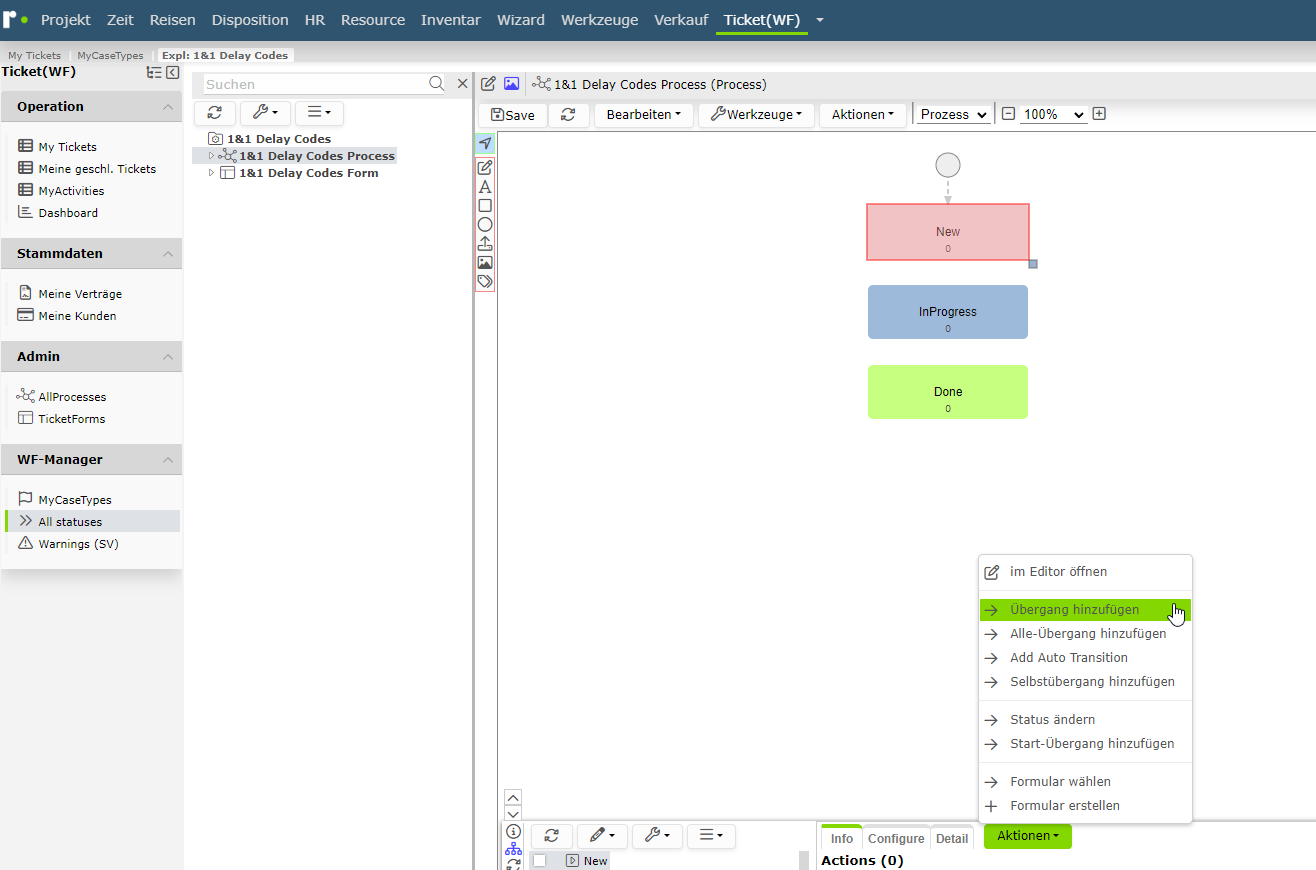Select the text tool in the palette
This screenshot has height=870, width=1316.
click(485, 186)
